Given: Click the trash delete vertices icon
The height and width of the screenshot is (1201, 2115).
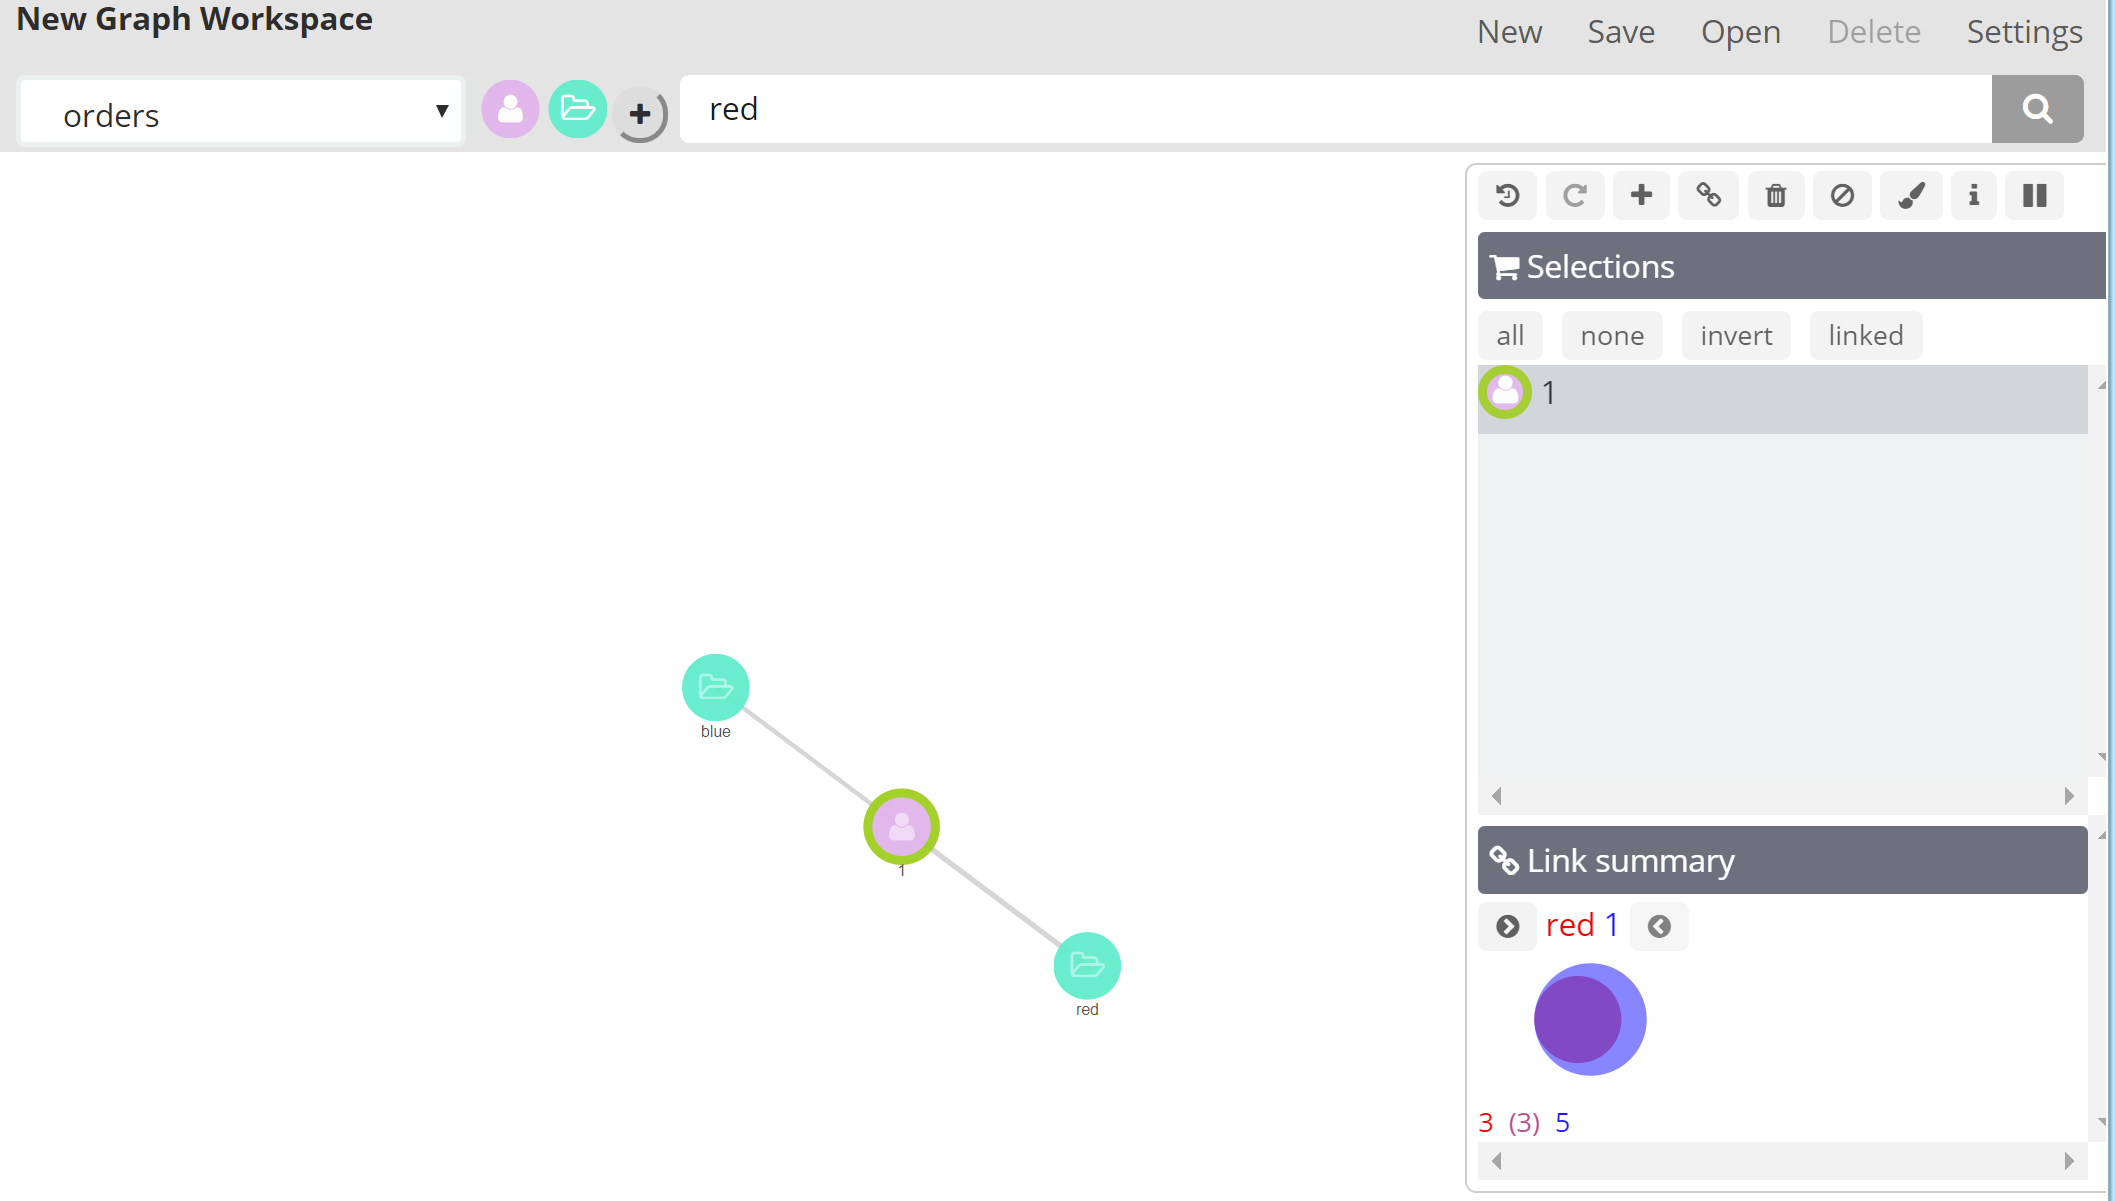Looking at the screenshot, I should tap(1776, 195).
